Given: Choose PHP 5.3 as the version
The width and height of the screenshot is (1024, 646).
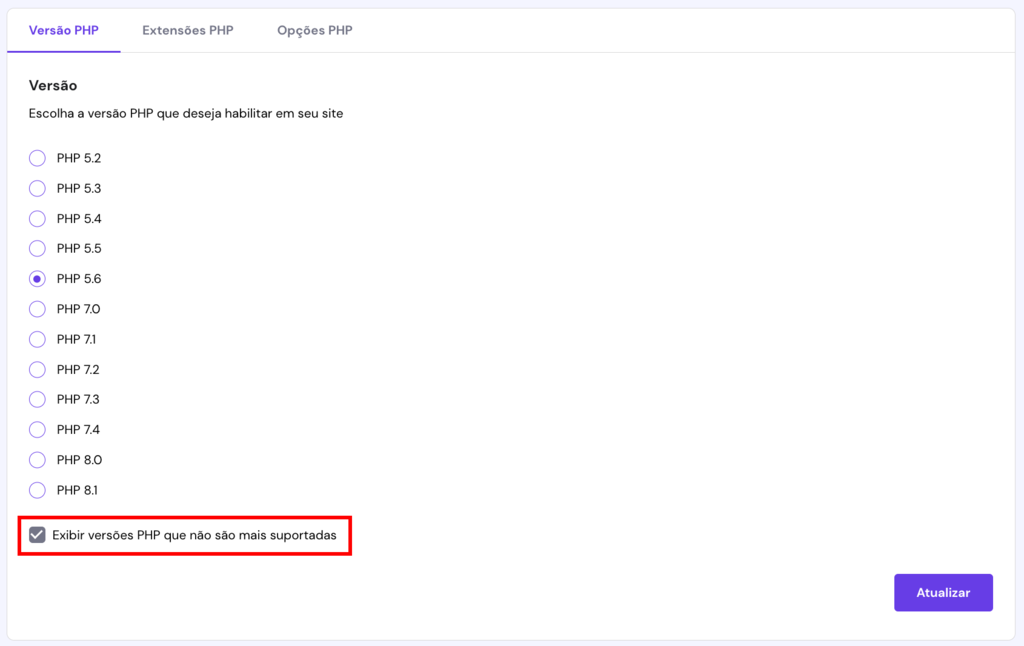Looking at the screenshot, I should pos(37,188).
